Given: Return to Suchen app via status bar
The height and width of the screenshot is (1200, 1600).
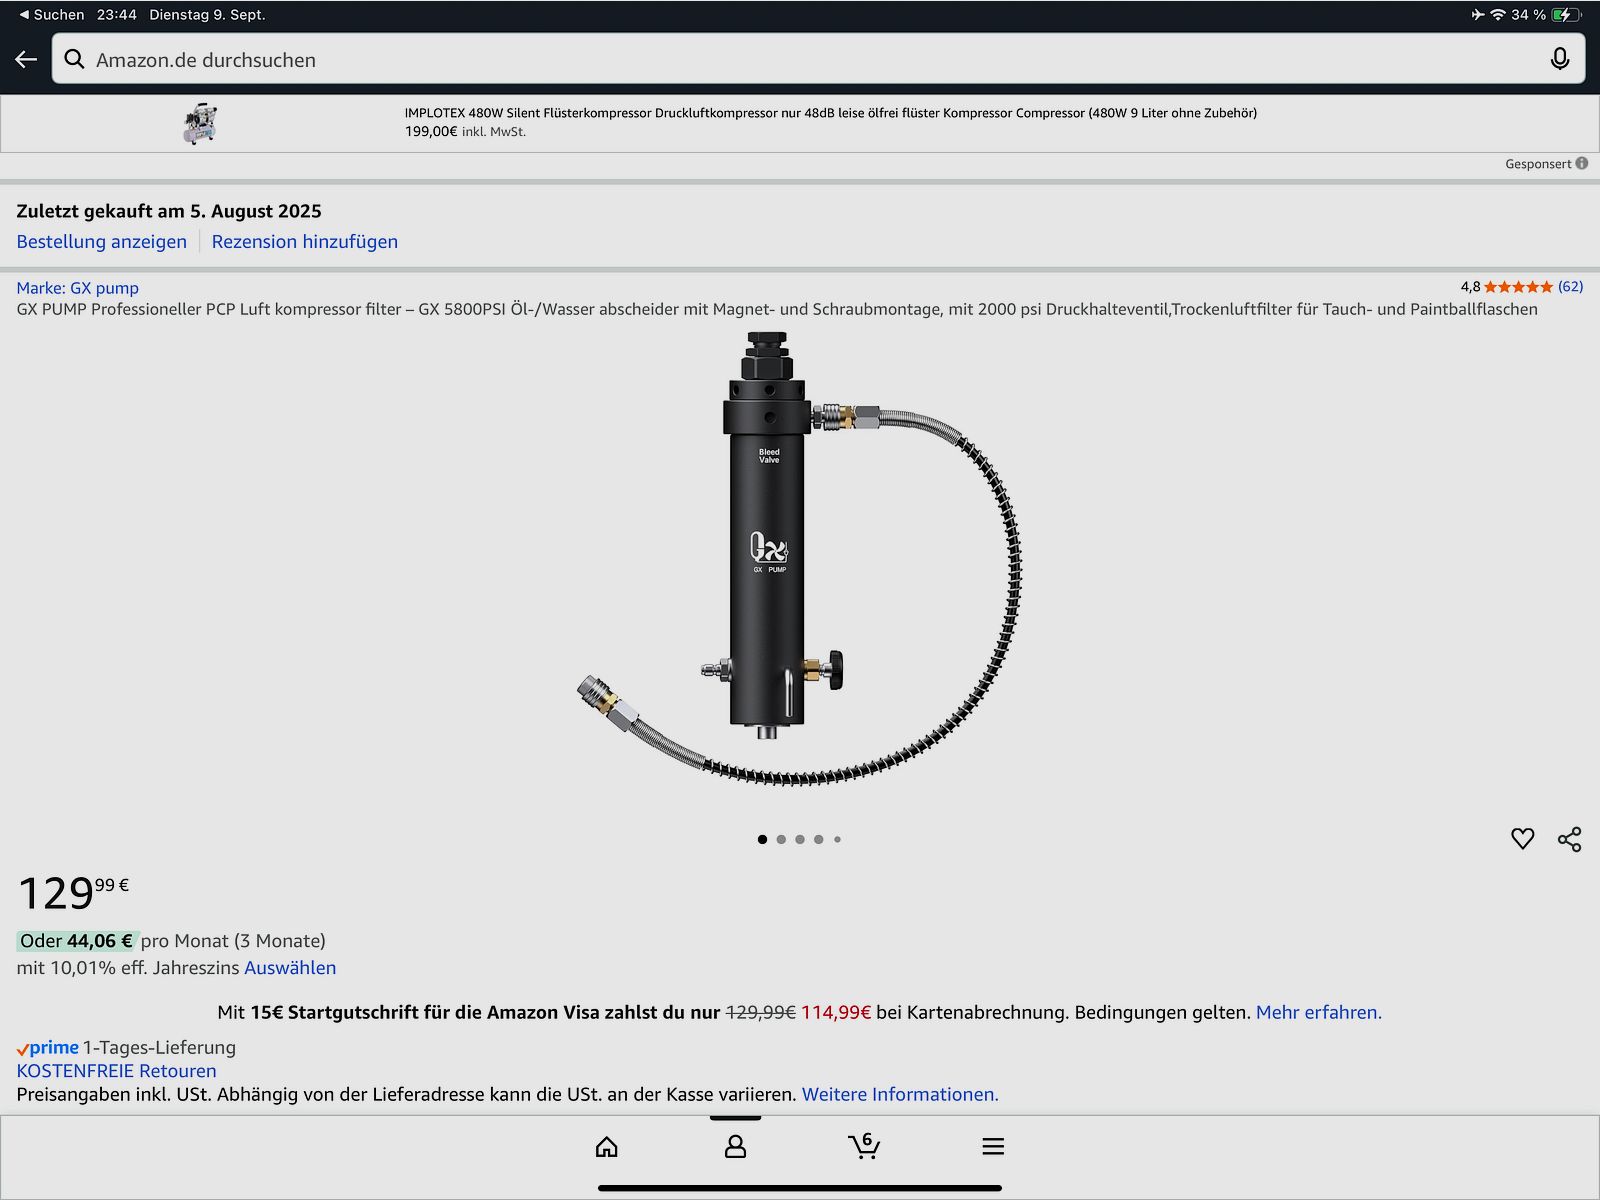Looking at the screenshot, I should pos(52,15).
